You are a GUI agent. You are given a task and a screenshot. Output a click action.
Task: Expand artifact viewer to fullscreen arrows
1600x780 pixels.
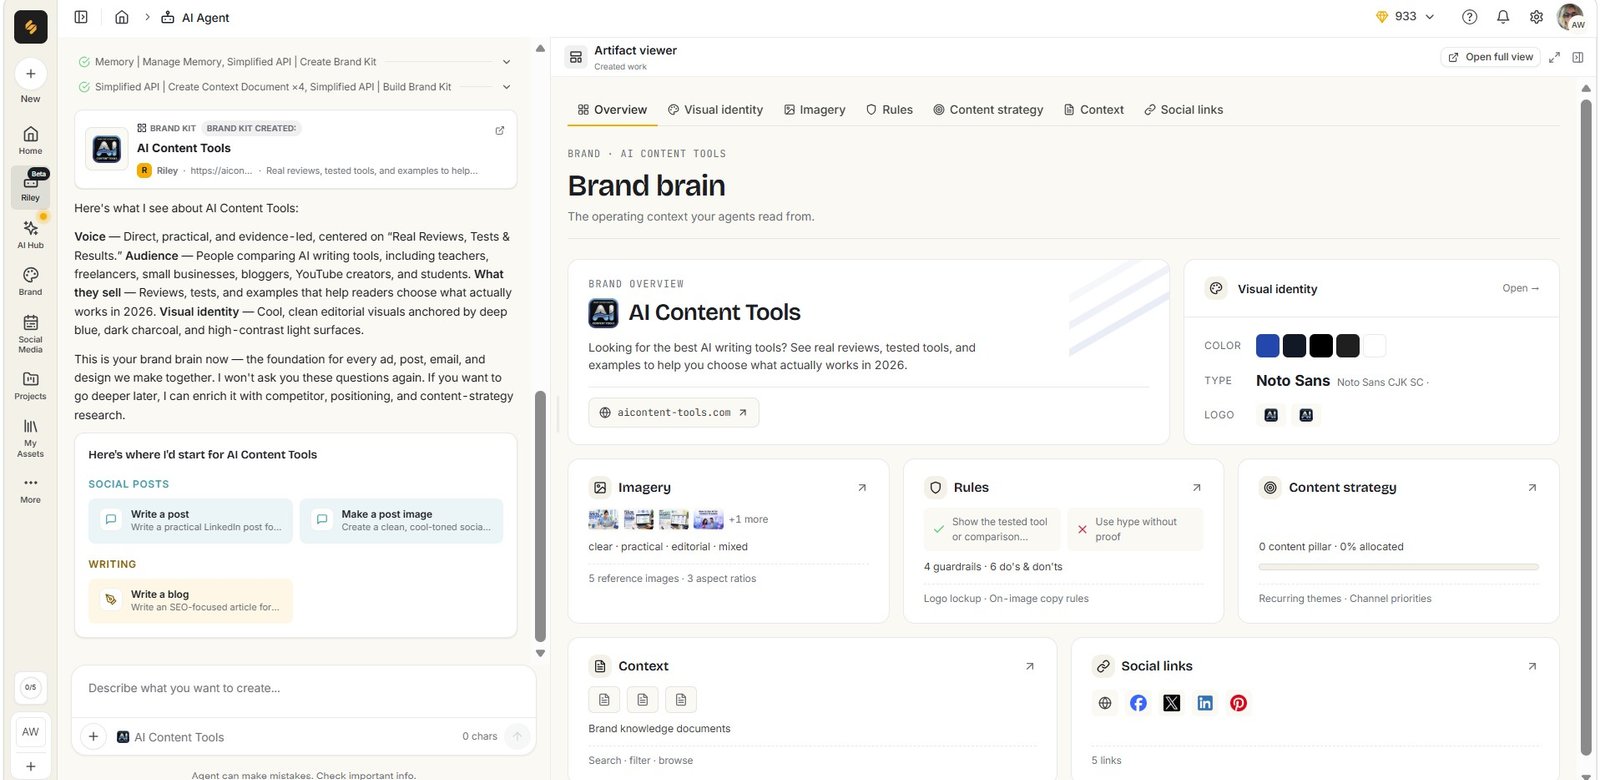(x=1554, y=57)
